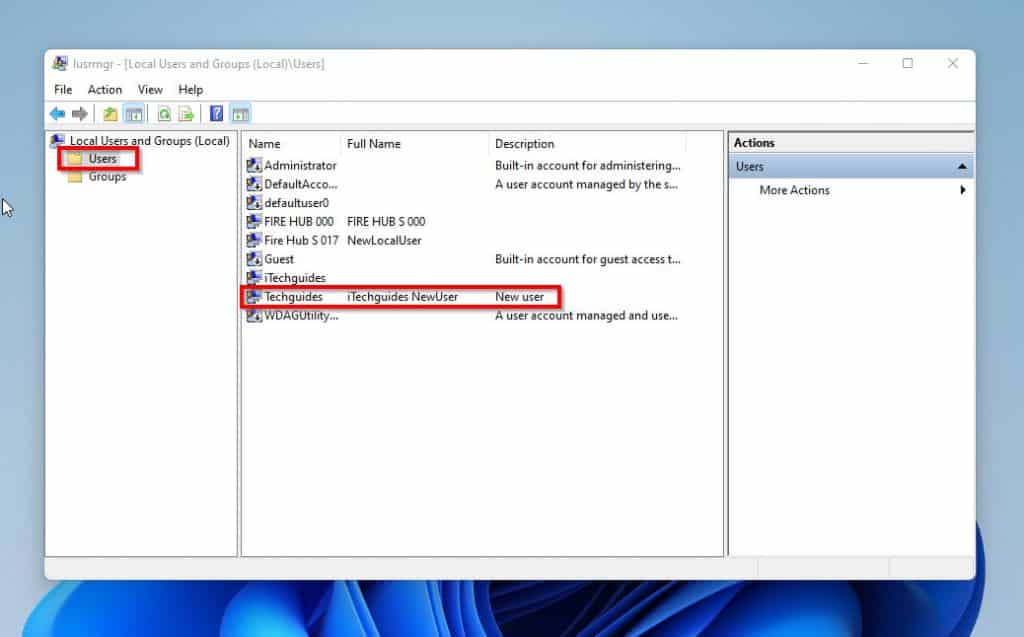
Task: Click the FIRE HUB S 000 full name
Action: point(386,221)
